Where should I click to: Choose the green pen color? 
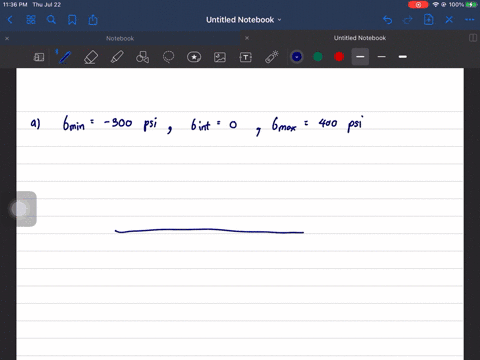[x=318, y=57]
